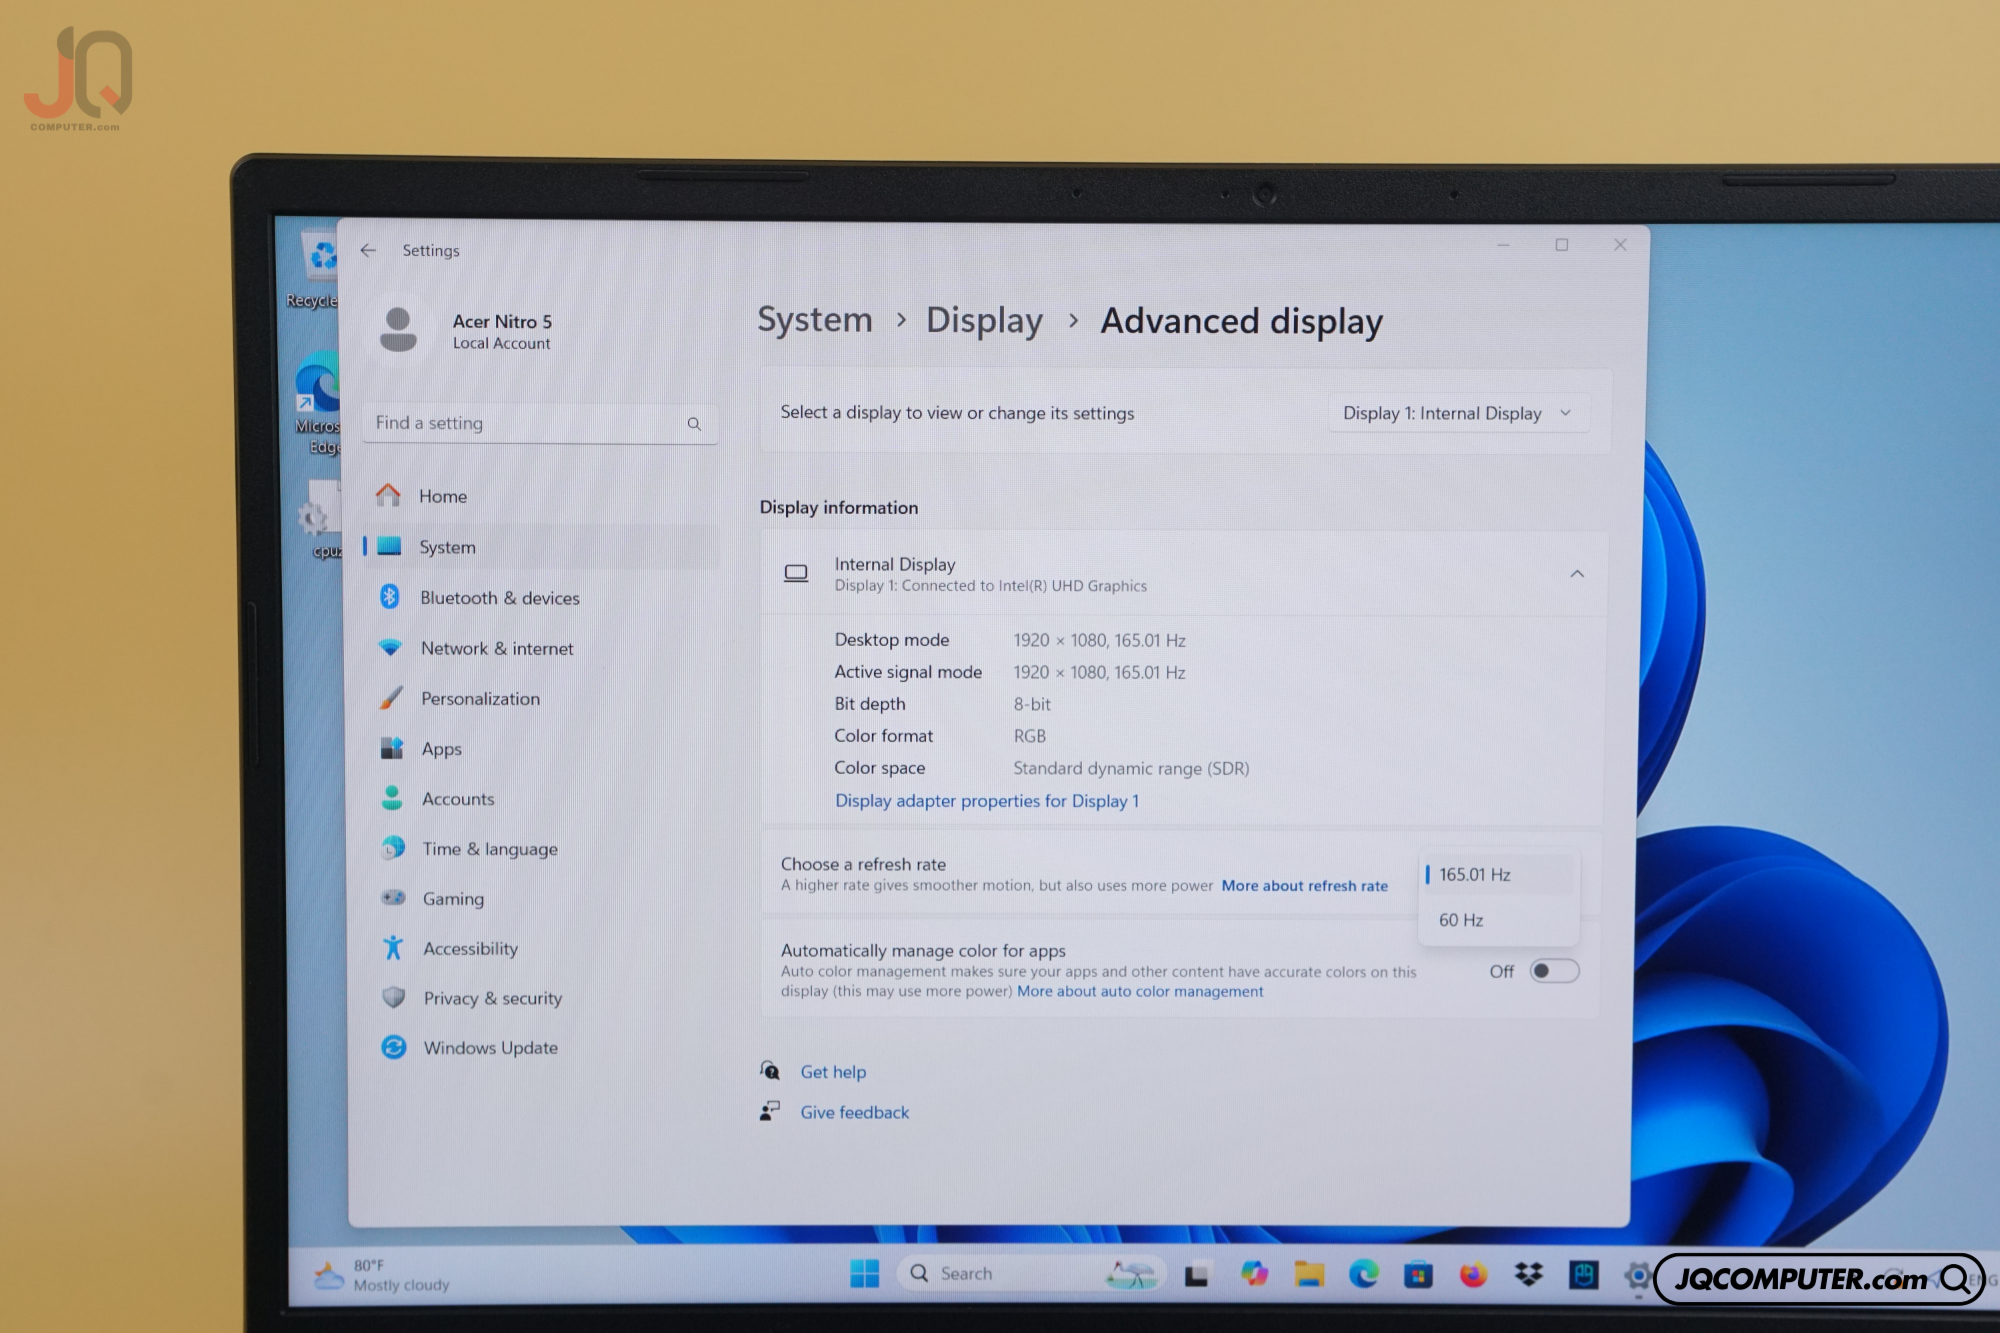
Task: Click the user avatar for Acer Nitro 5
Action: [x=398, y=330]
